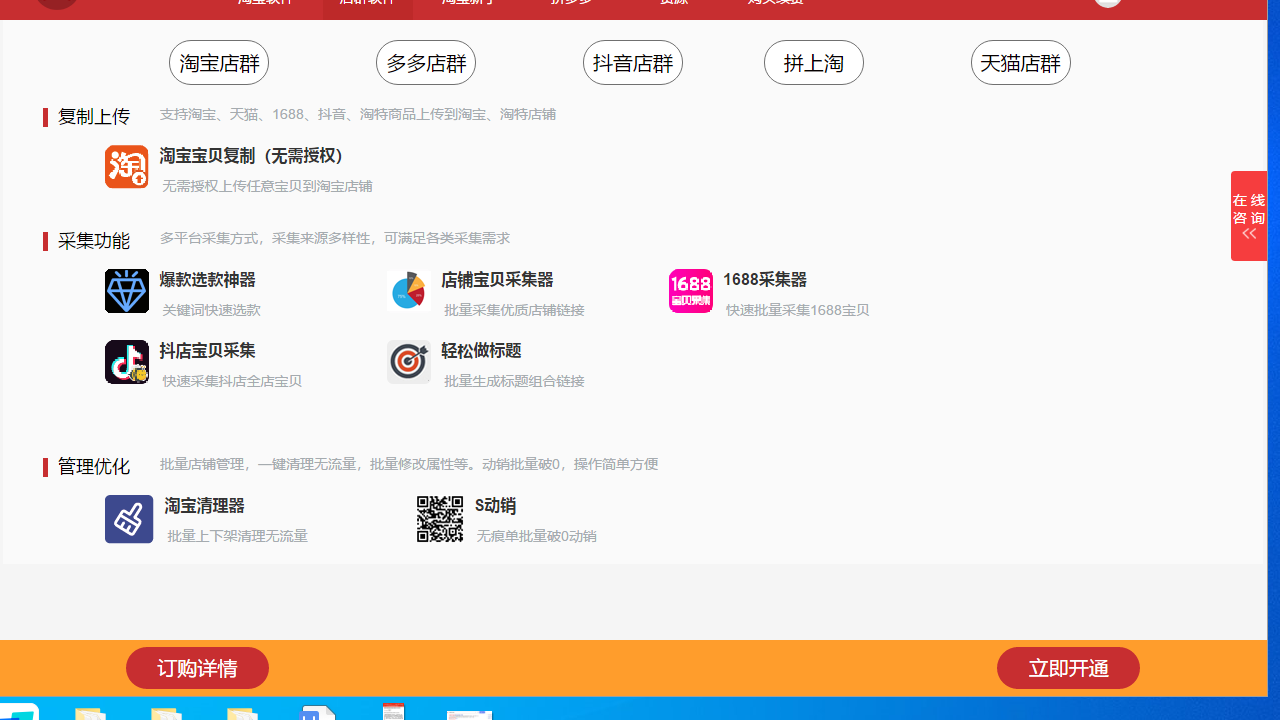Select the 爆款选款神器 diamond icon

[126, 291]
